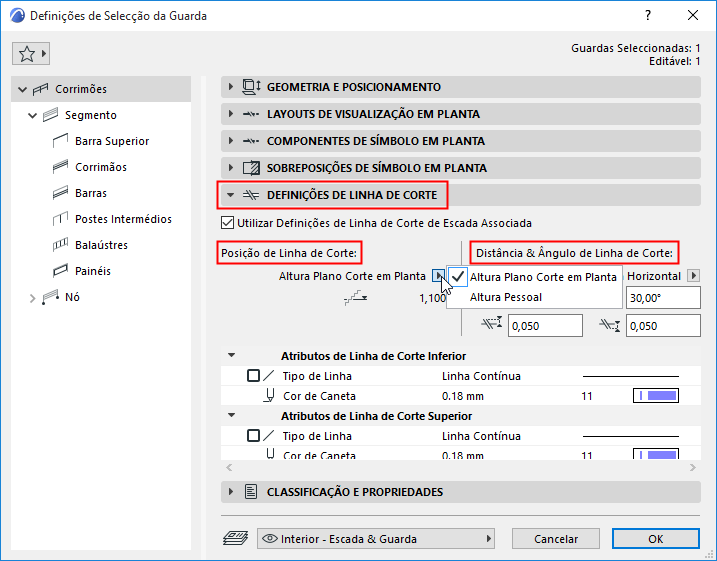The image size is (717, 561).
Task: Click the help question mark icon
Action: [x=648, y=16]
